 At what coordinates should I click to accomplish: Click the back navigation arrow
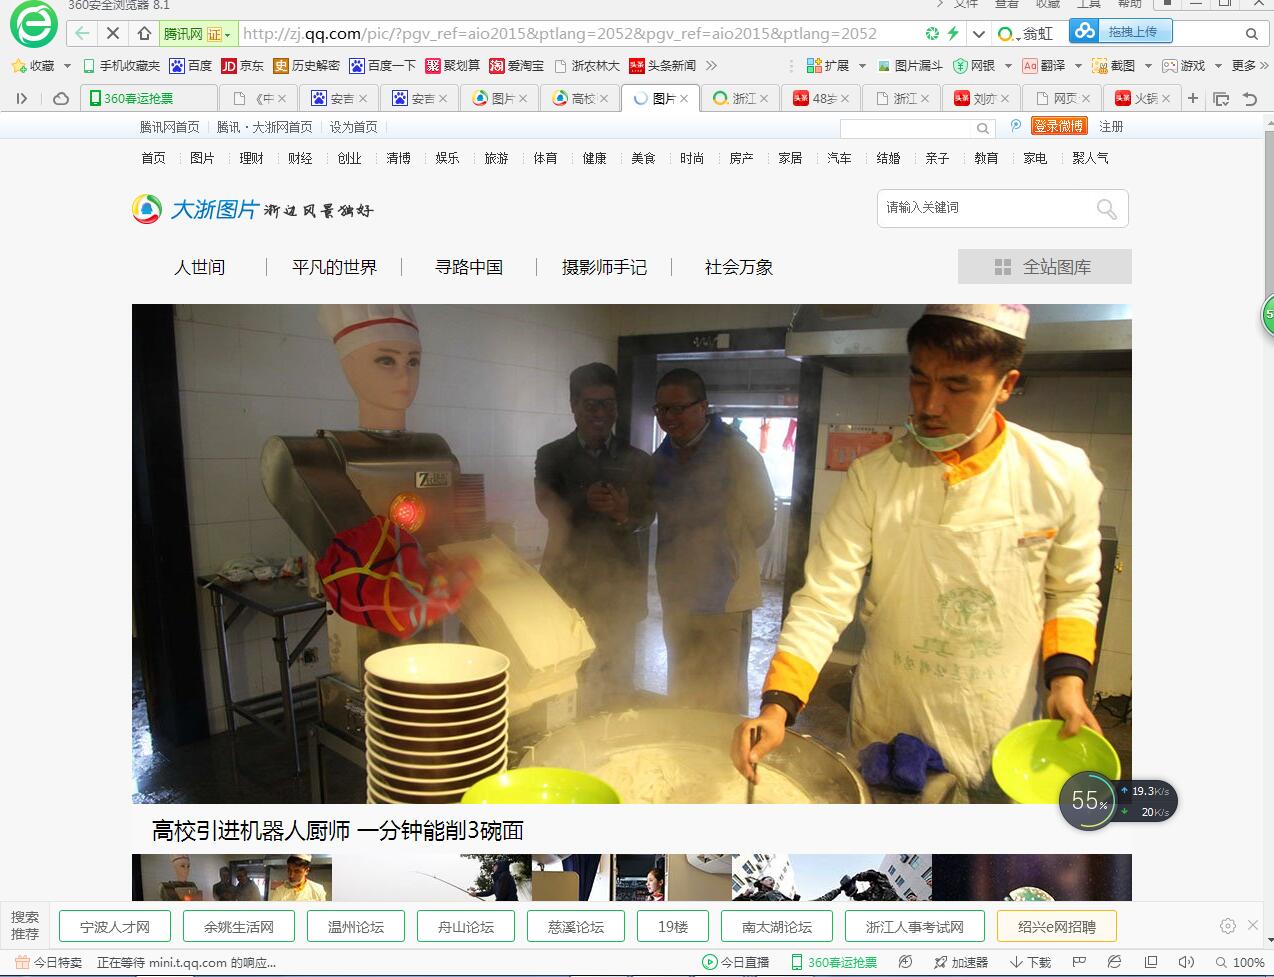[82, 34]
